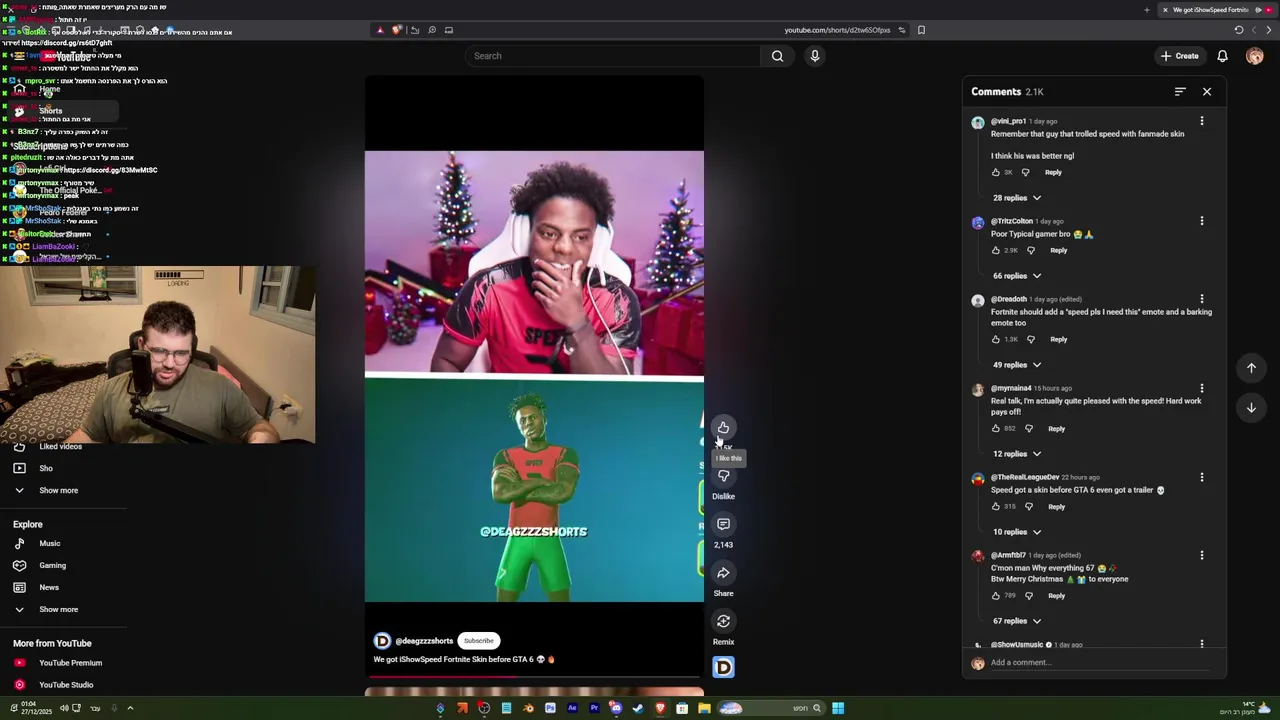Start voice search with the microphone
Image resolution: width=1280 pixels, height=720 pixels.
click(x=815, y=56)
